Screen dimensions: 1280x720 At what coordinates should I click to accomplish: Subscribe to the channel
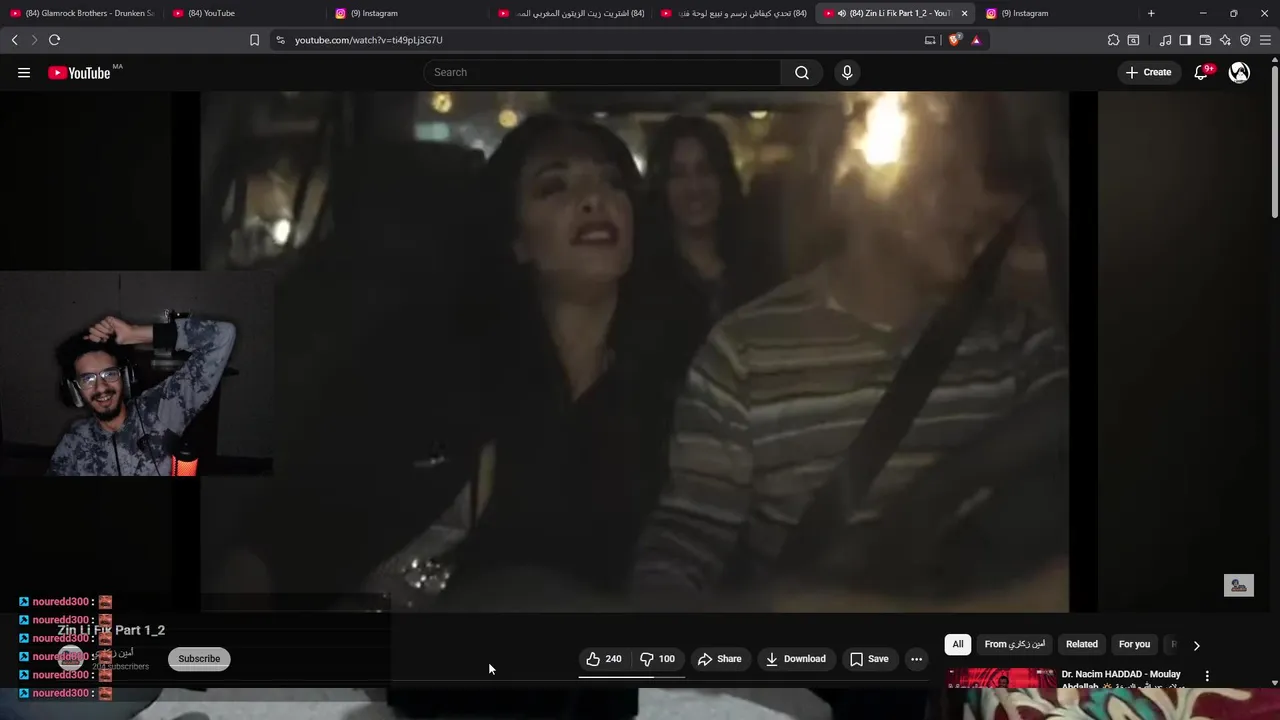click(199, 659)
